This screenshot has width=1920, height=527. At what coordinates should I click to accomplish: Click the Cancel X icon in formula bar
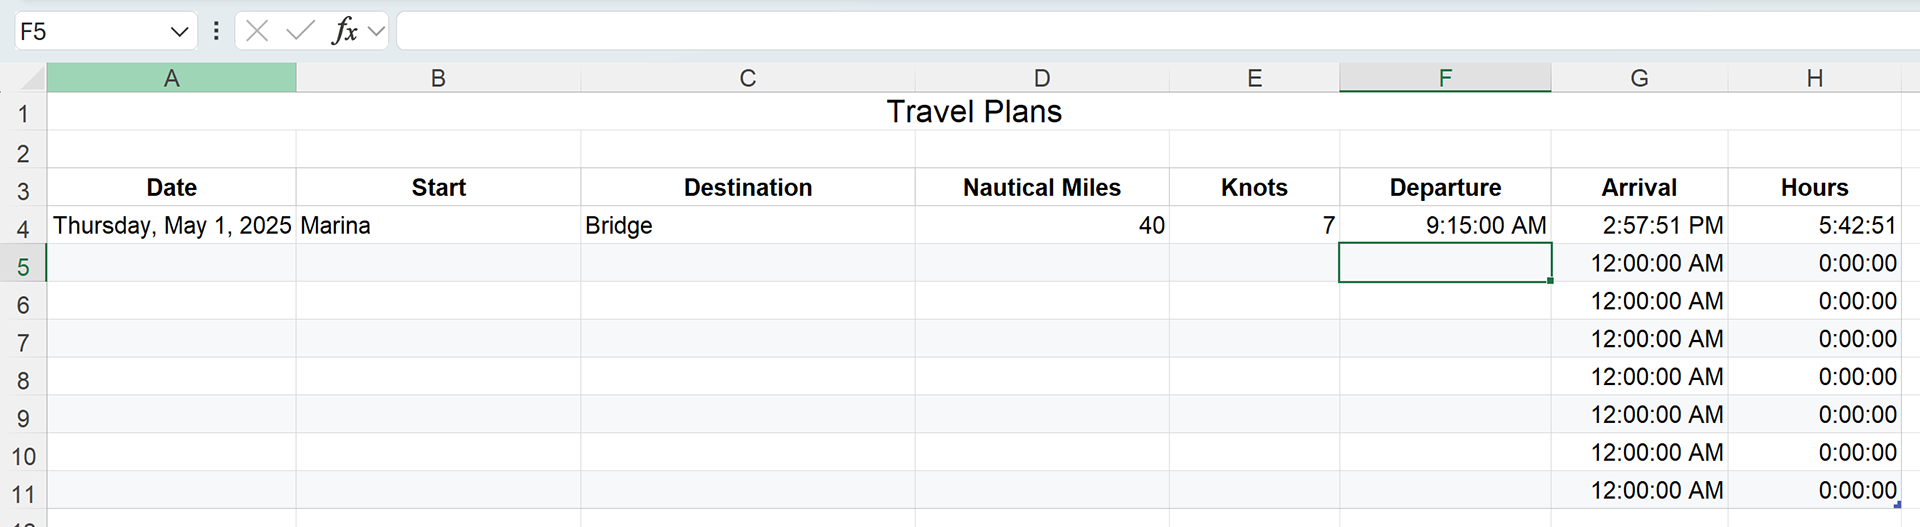click(257, 31)
